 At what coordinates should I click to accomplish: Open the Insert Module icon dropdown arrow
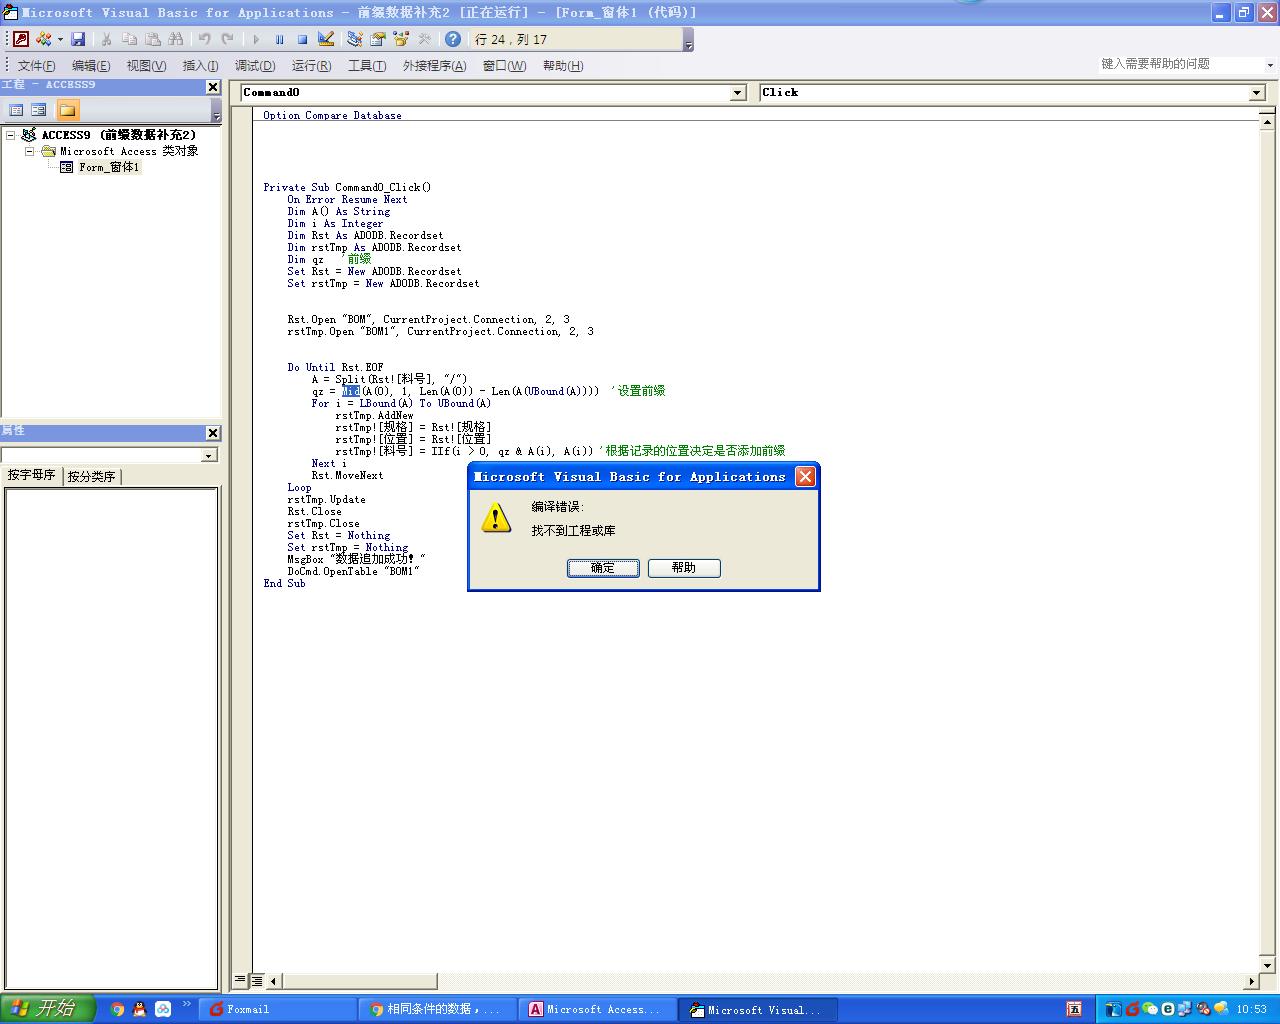pos(60,39)
